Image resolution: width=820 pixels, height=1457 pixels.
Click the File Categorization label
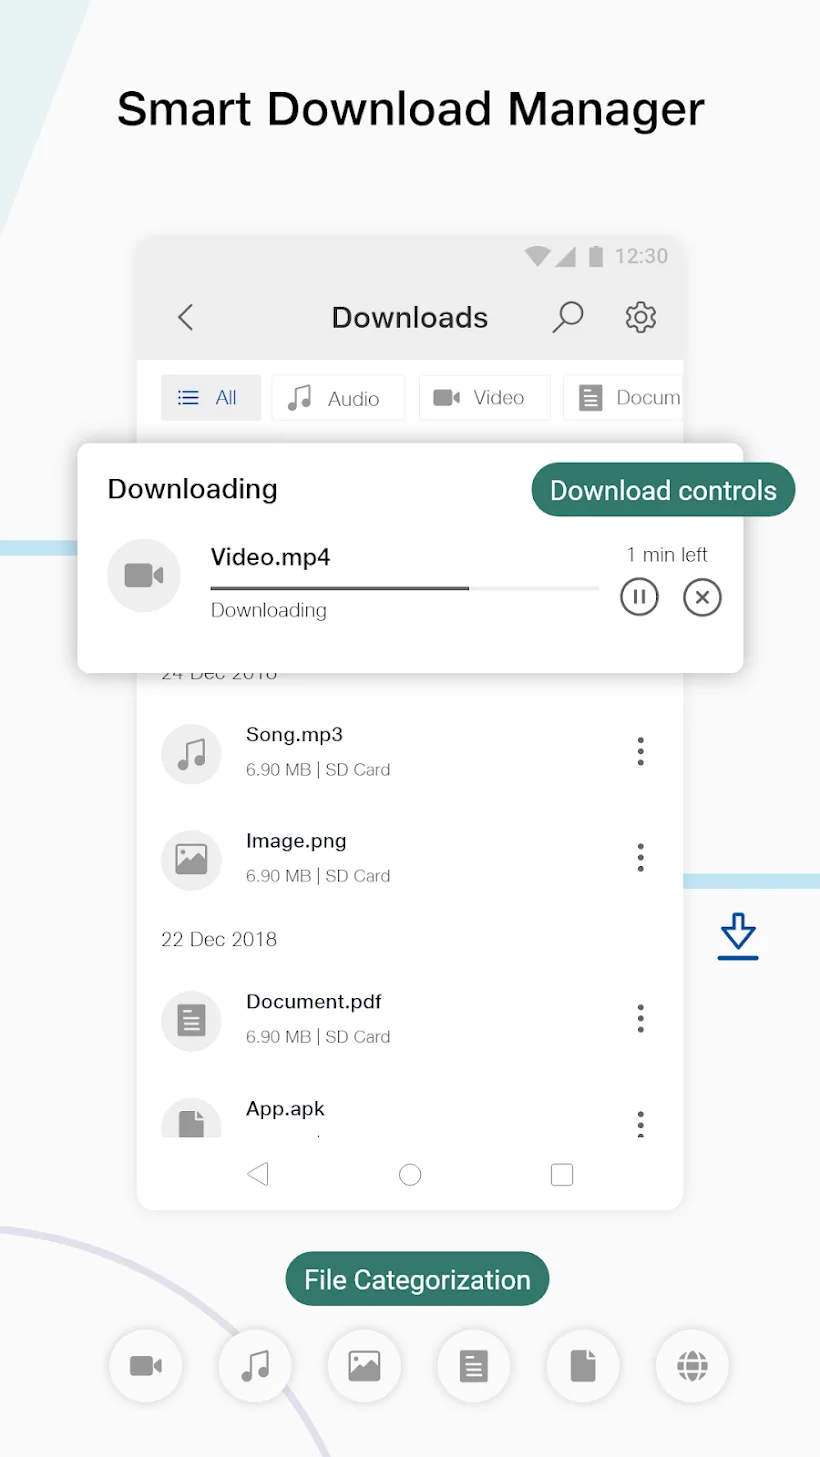pos(417,1279)
